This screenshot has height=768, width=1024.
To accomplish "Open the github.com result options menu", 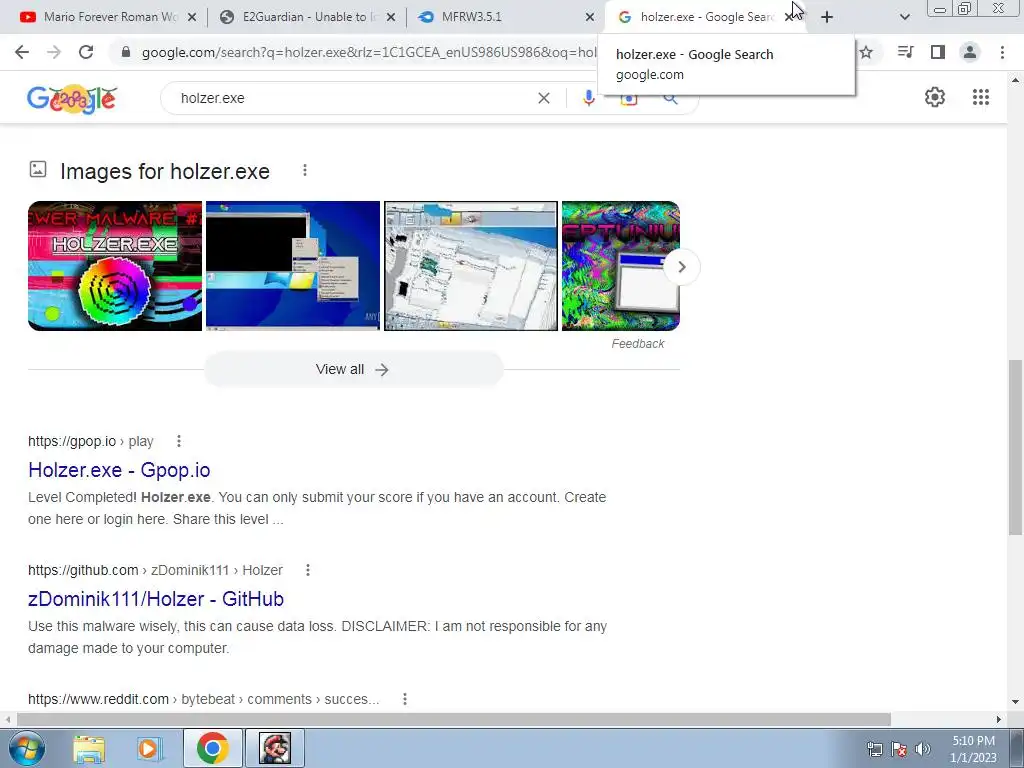I will [x=308, y=570].
